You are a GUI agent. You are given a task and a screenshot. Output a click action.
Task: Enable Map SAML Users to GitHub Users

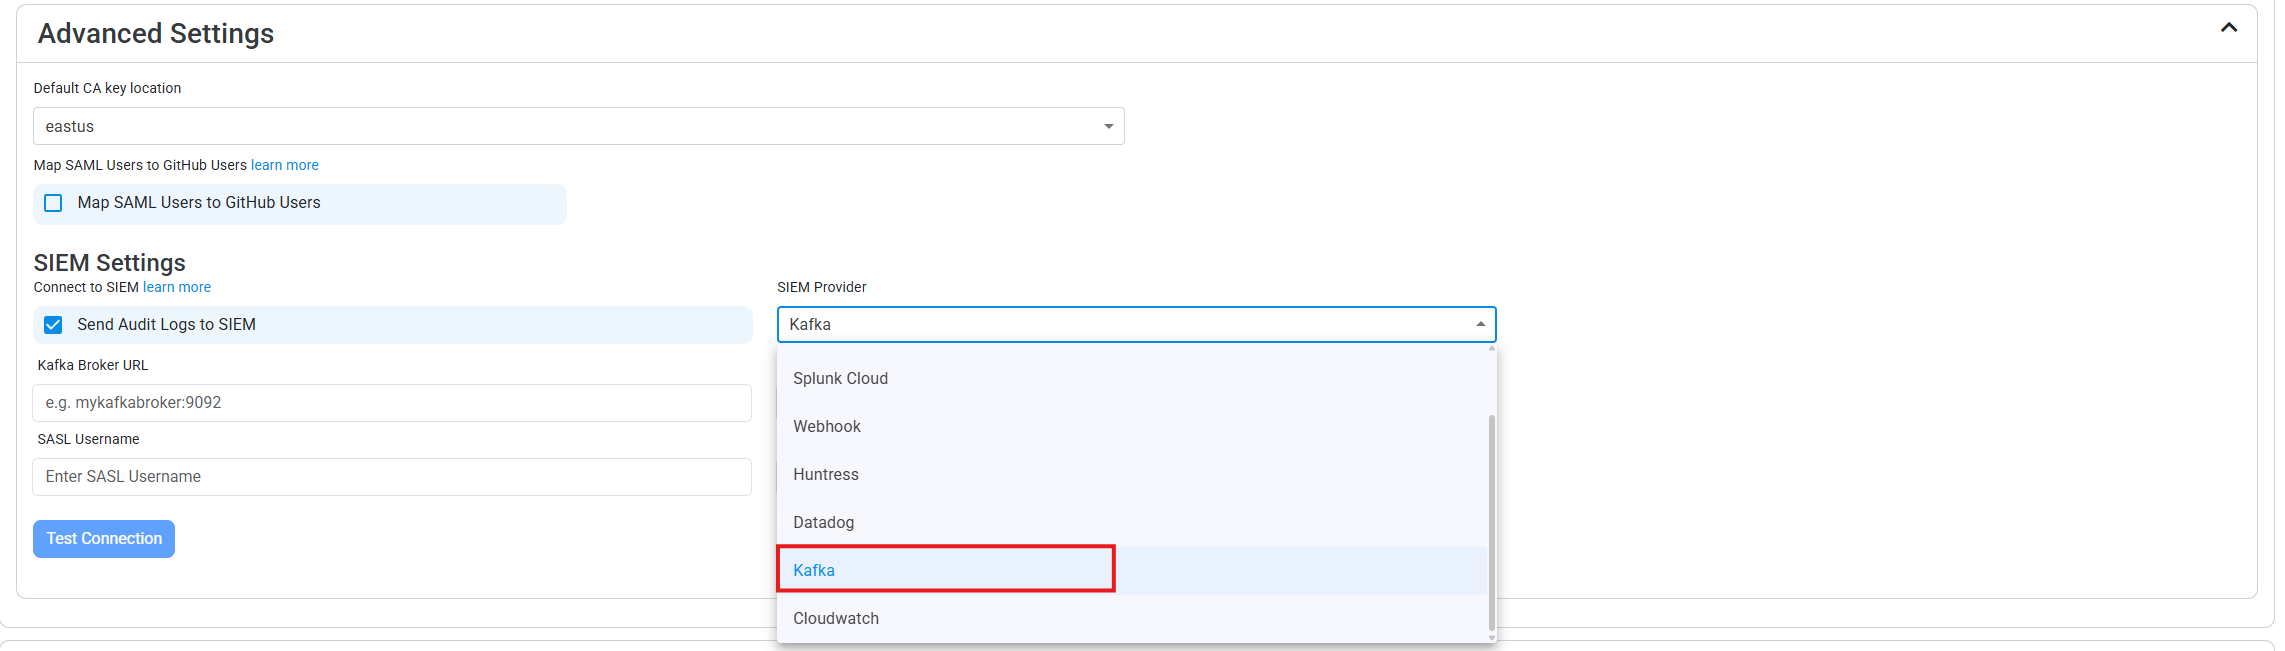point(54,203)
